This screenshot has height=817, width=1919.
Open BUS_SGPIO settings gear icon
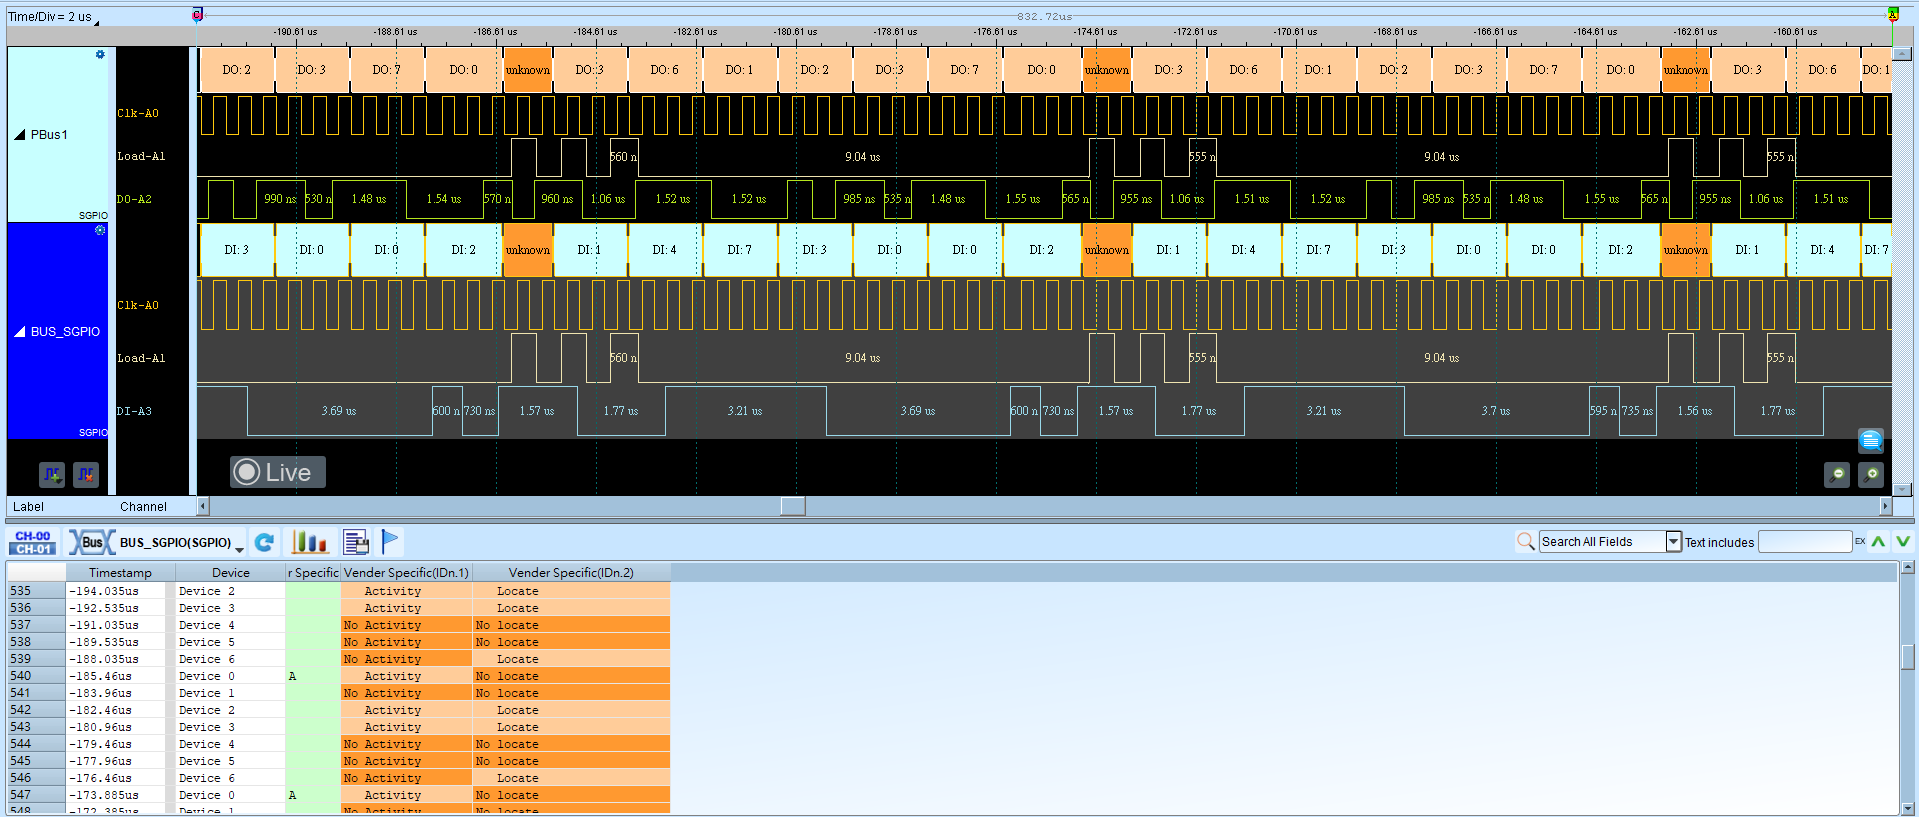(100, 230)
